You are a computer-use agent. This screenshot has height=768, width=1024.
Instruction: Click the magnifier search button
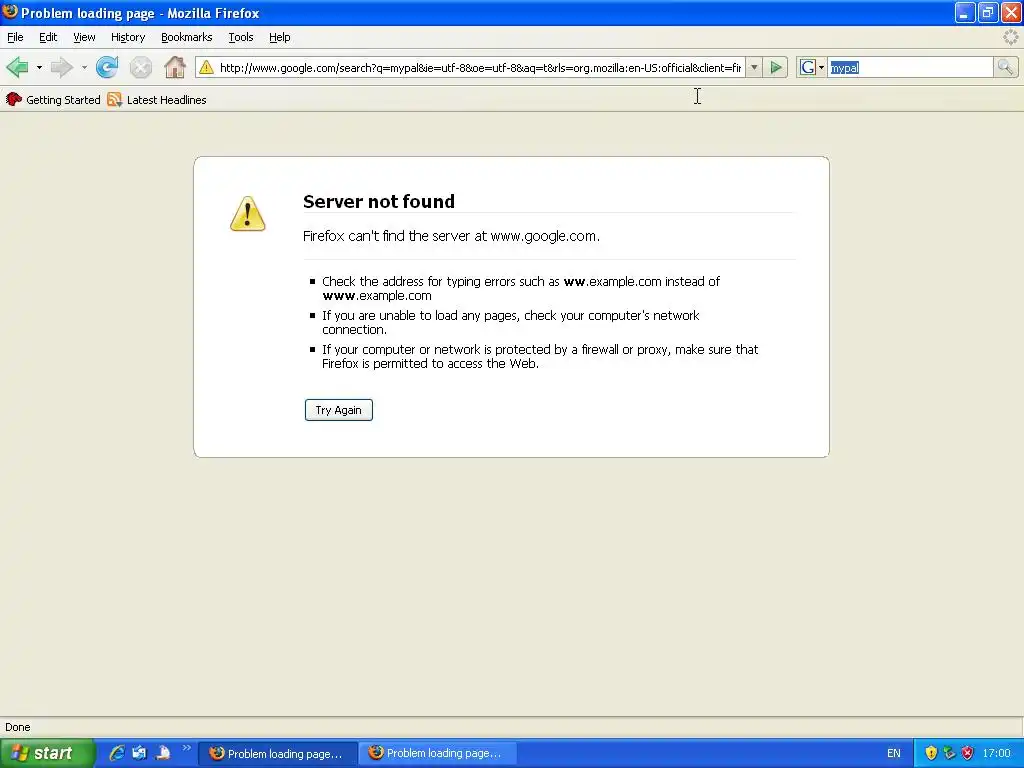1005,67
